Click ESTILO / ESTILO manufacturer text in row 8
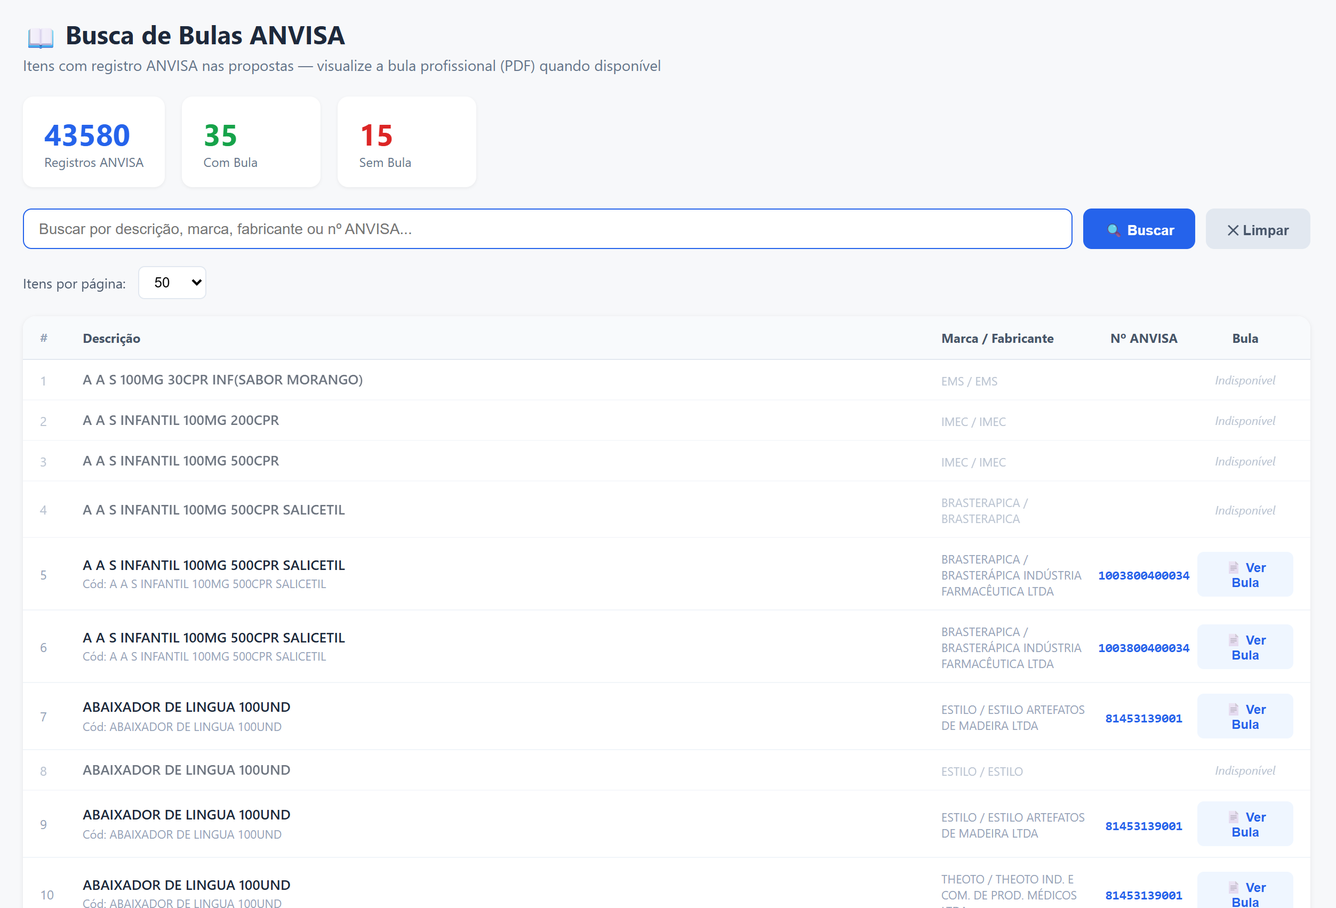Image resolution: width=1336 pixels, height=908 pixels. 982,772
